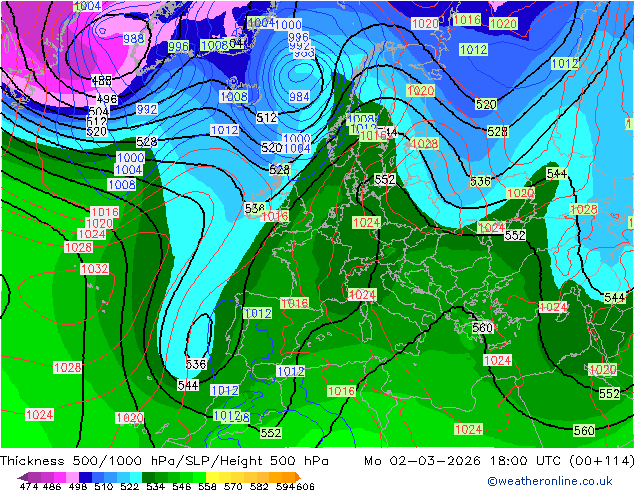Select the black 488 height contour label
This screenshot has height=490, width=634.
pyautogui.click(x=101, y=80)
